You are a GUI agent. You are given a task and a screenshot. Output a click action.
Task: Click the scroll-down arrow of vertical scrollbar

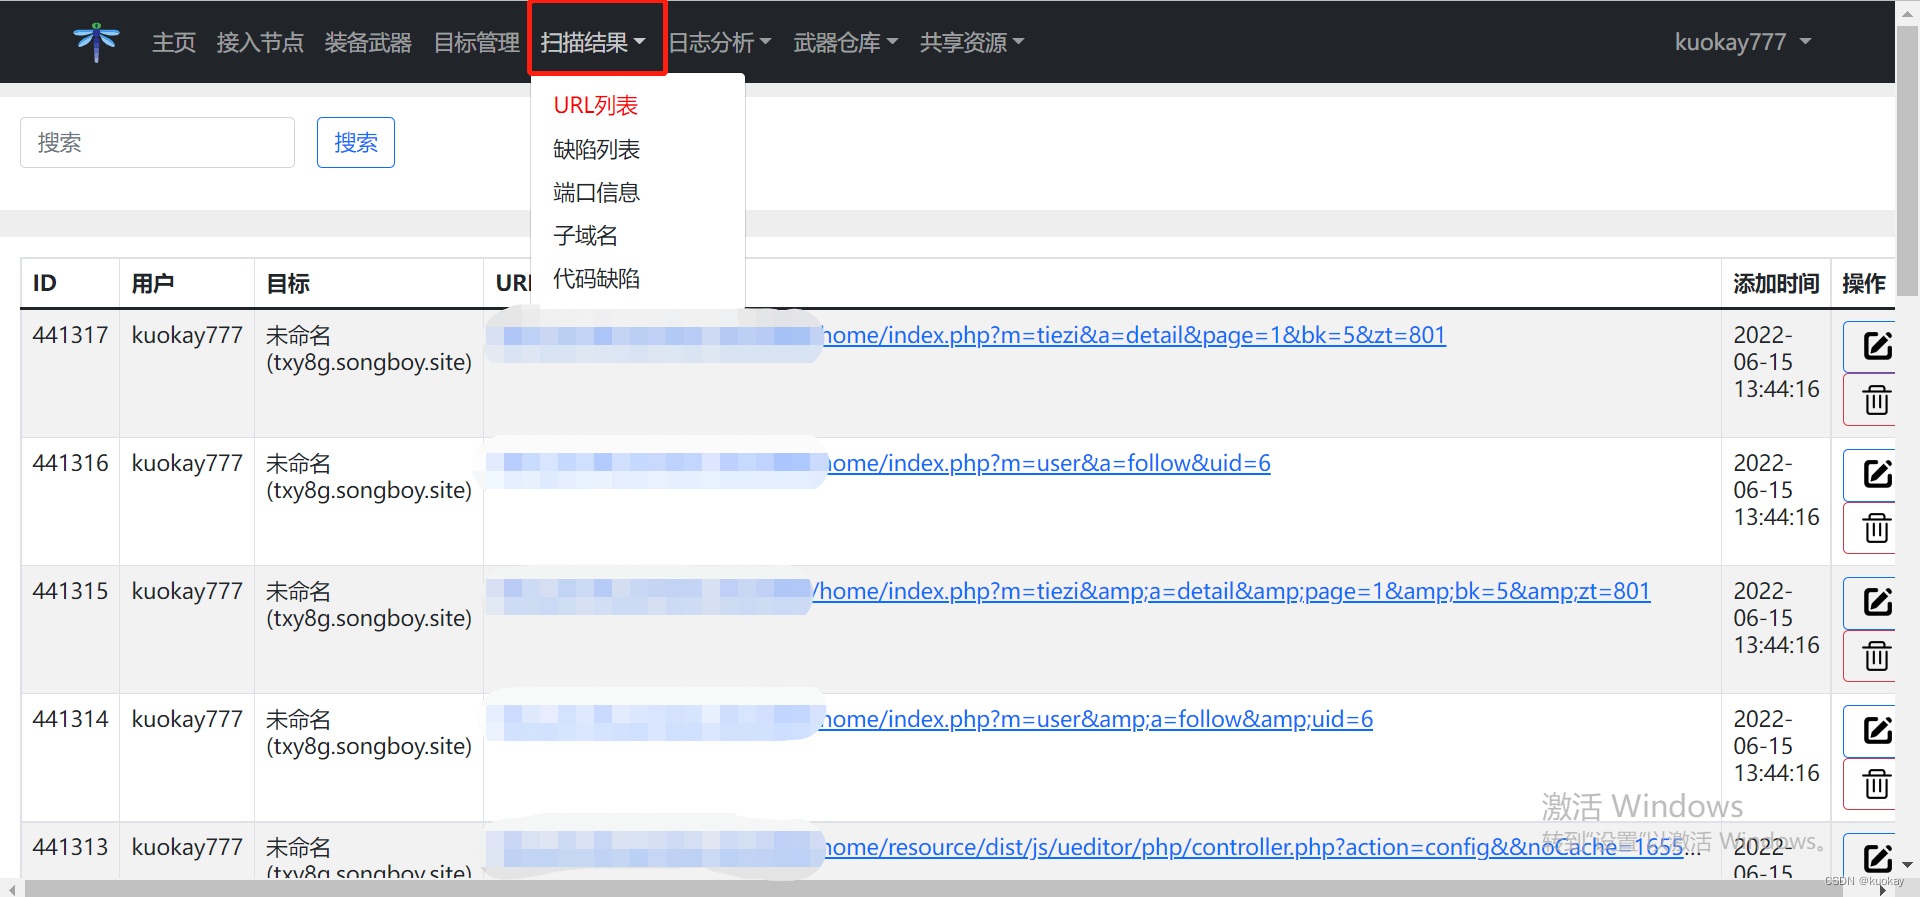click(x=1907, y=865)
